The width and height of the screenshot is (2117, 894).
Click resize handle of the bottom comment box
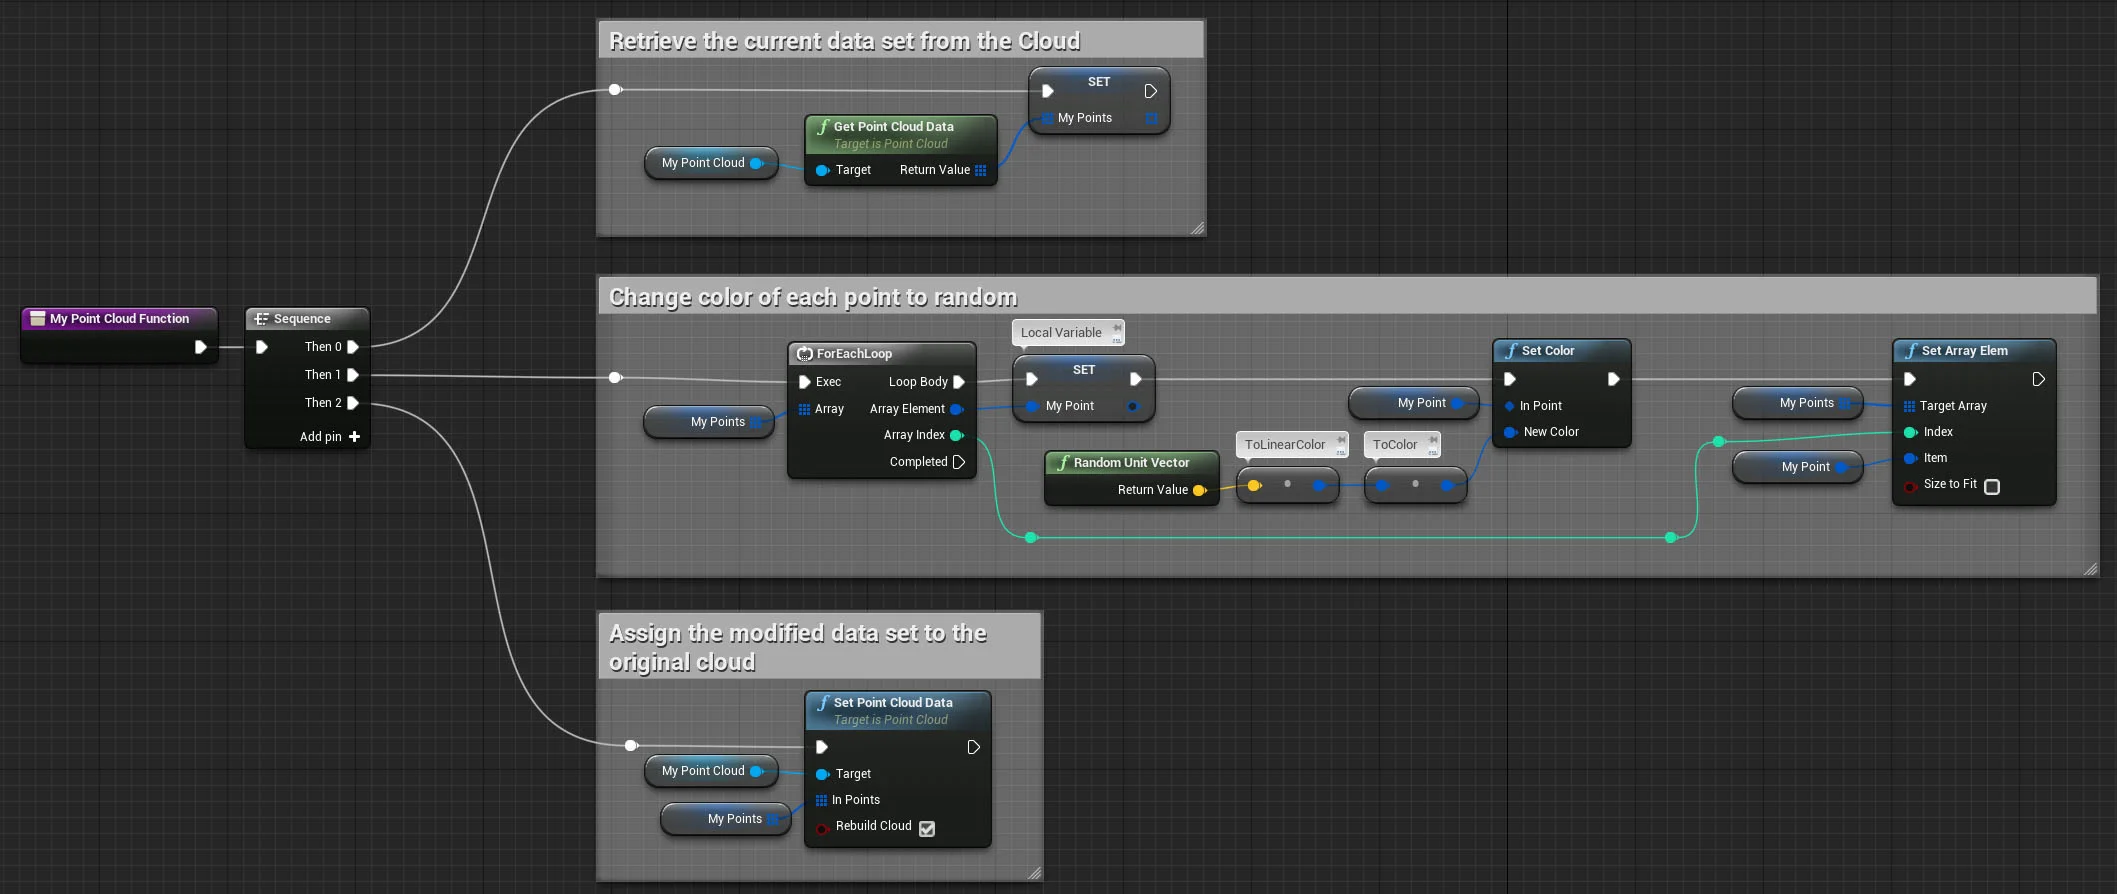1034,873
